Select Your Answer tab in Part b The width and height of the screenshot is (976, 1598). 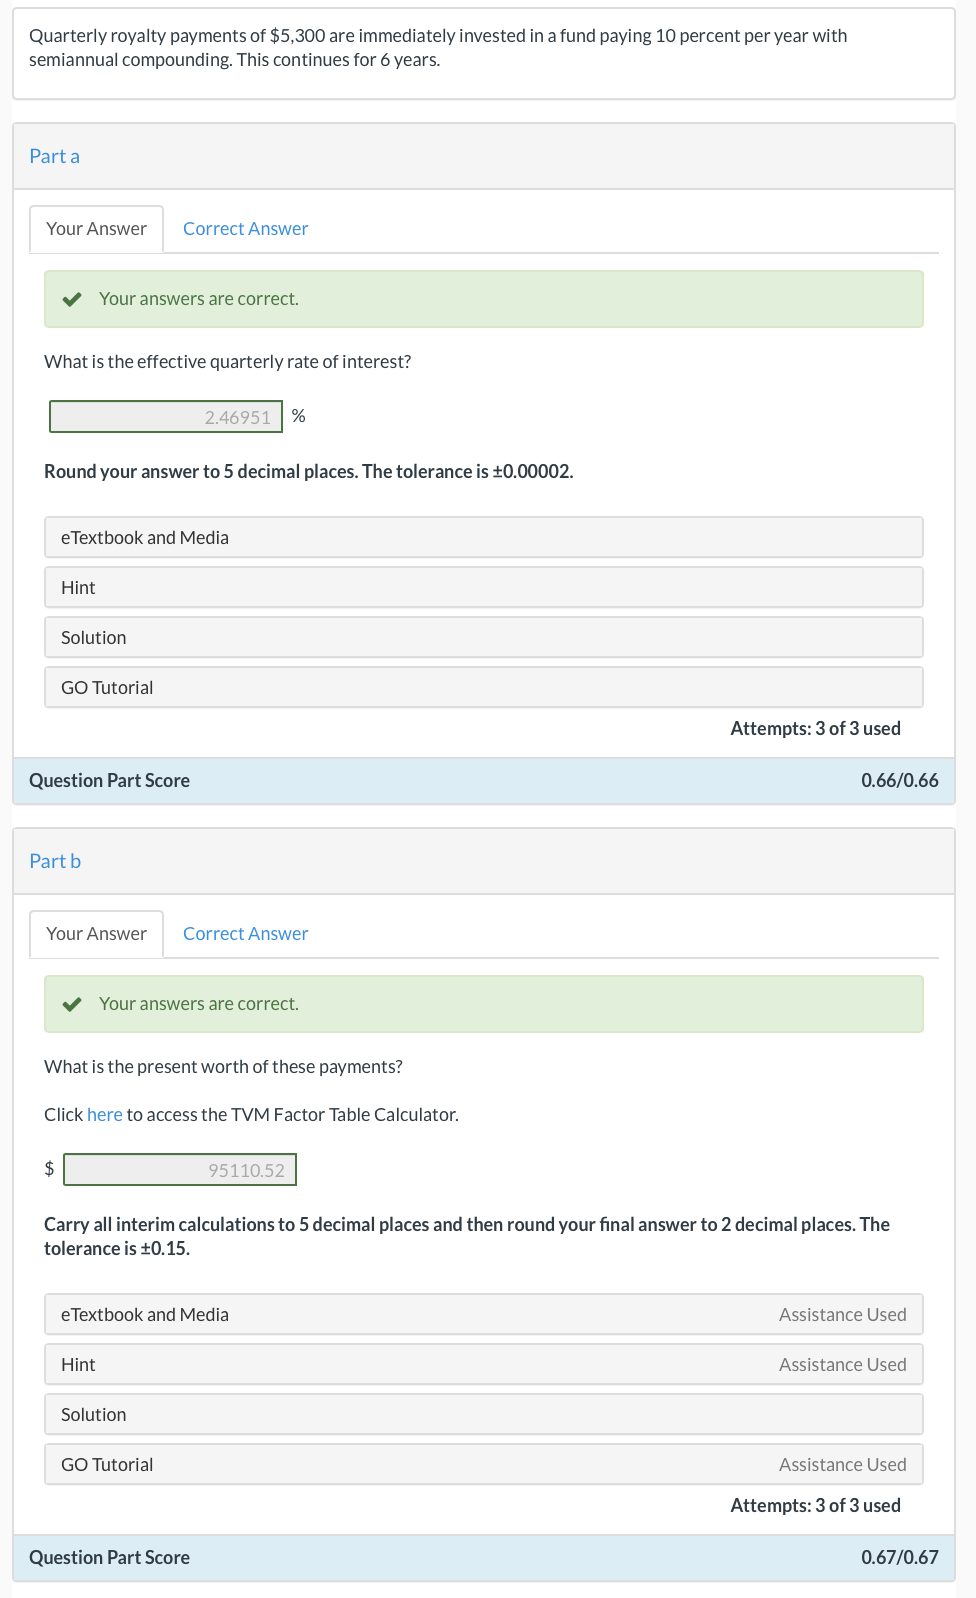(x=96, y=933)
